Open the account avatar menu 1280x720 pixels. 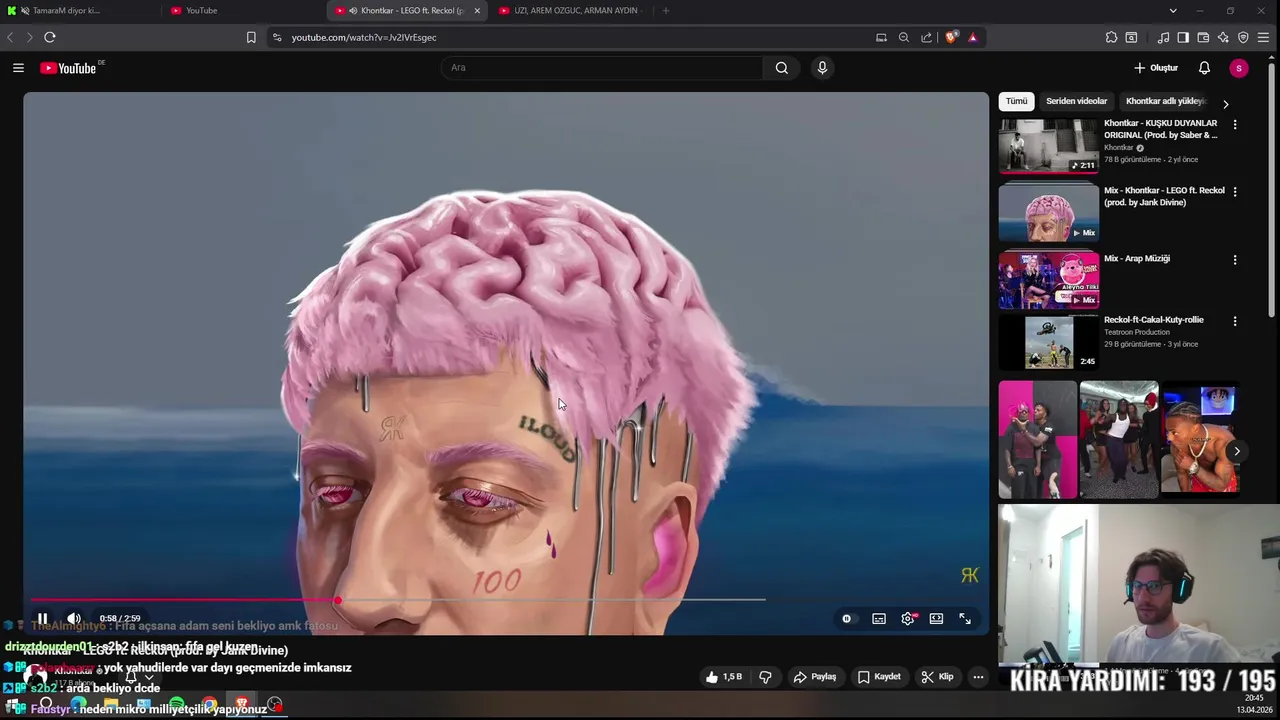click(x=1239, y=68)
